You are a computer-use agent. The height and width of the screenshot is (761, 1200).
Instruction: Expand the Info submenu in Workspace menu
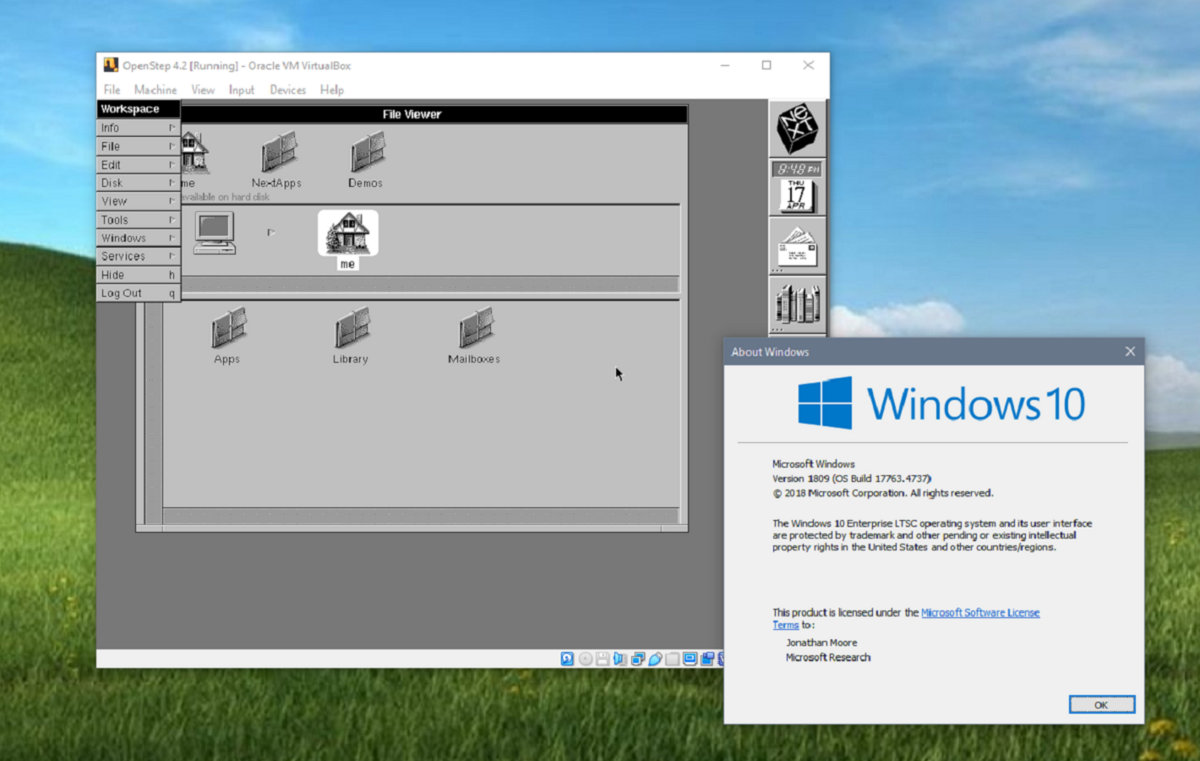pos(138,128)
